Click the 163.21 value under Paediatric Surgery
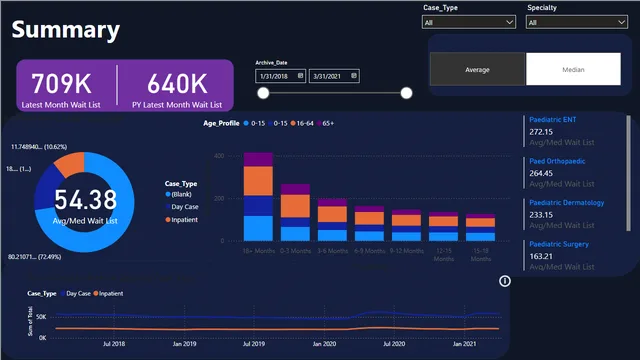Image resolution: width=640 pixels, height=360 pixels. coord(541,256)
